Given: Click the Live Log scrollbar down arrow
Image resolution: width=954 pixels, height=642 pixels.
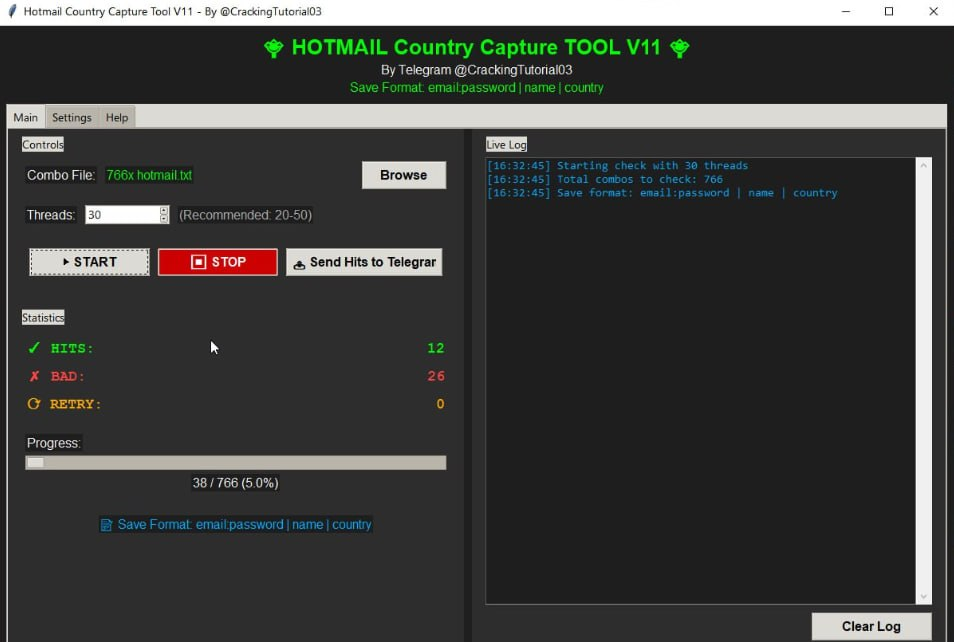Looking at the screenshot, I should click(x=924, y=596).
